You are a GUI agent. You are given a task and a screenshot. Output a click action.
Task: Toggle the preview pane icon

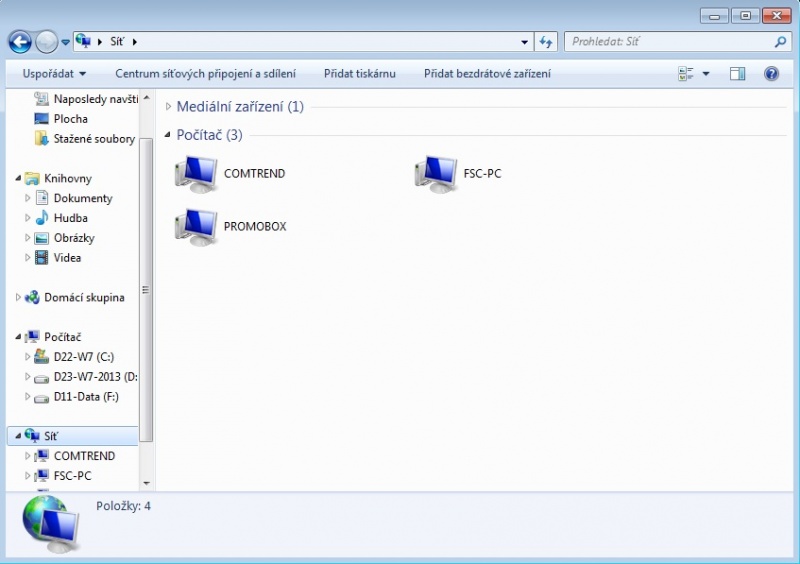pyautogui.click(x=737, y=74)
